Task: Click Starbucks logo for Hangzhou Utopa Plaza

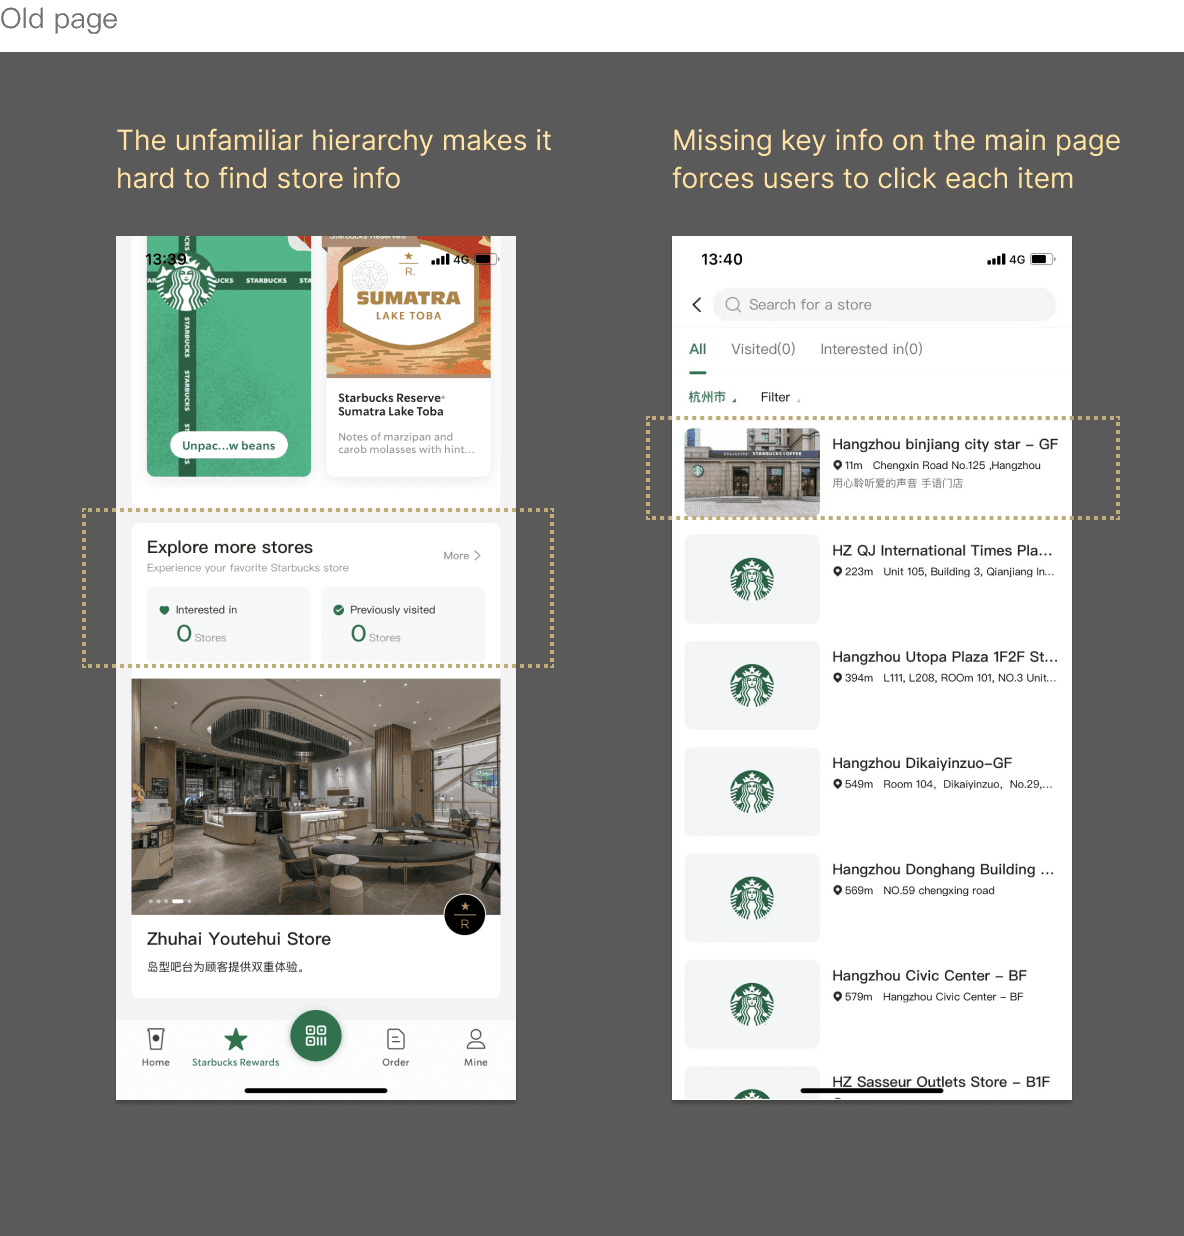Action: click(752, 685)
